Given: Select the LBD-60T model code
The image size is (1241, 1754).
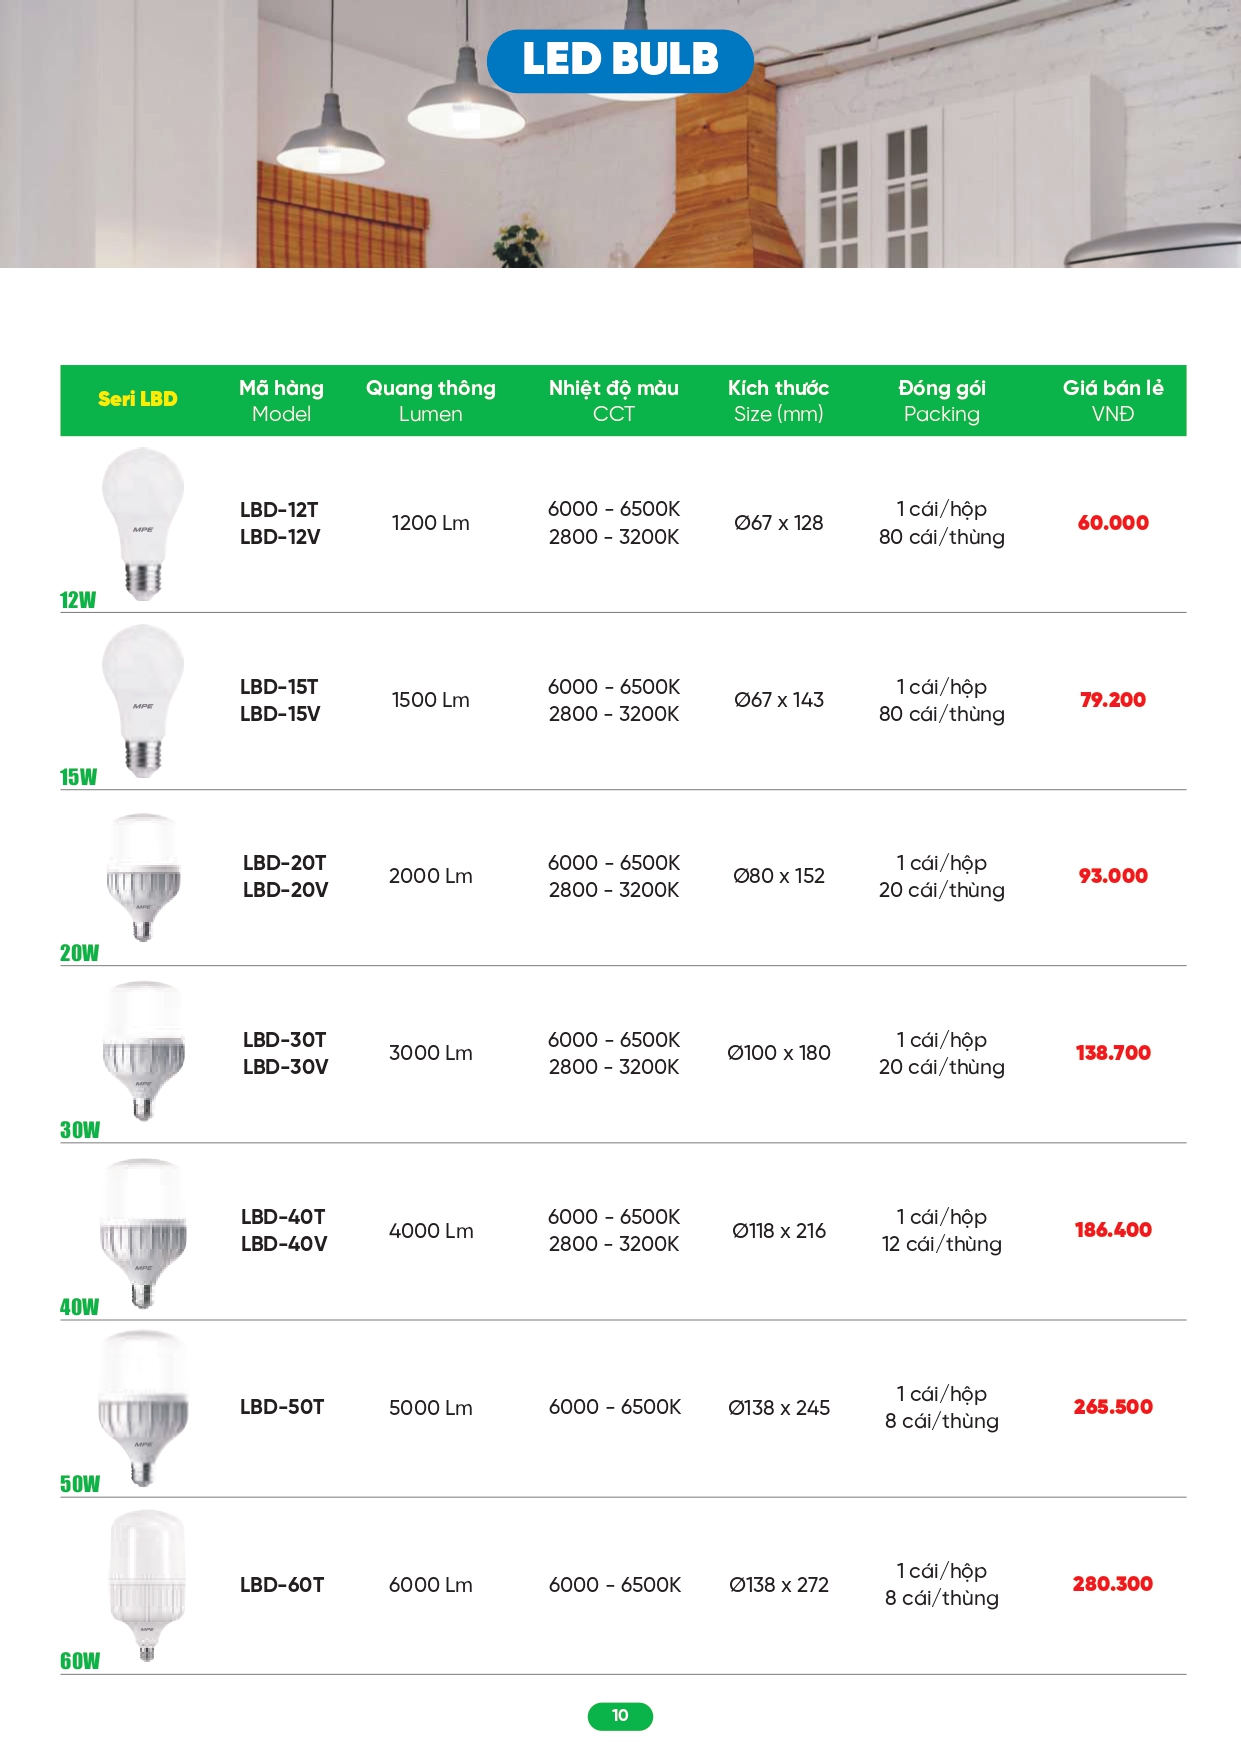Looking at the screenshot, I should coord(282,1585).
